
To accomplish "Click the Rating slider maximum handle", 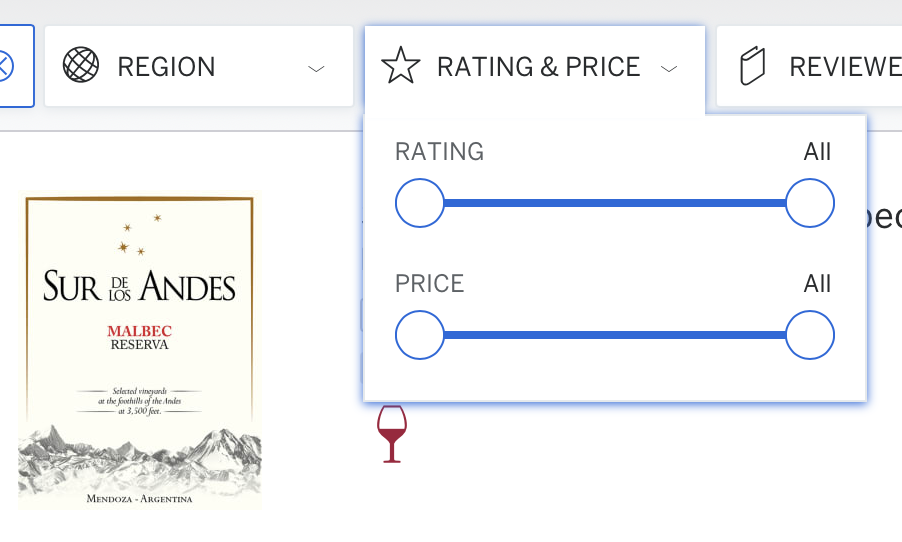I will [810, 203].
